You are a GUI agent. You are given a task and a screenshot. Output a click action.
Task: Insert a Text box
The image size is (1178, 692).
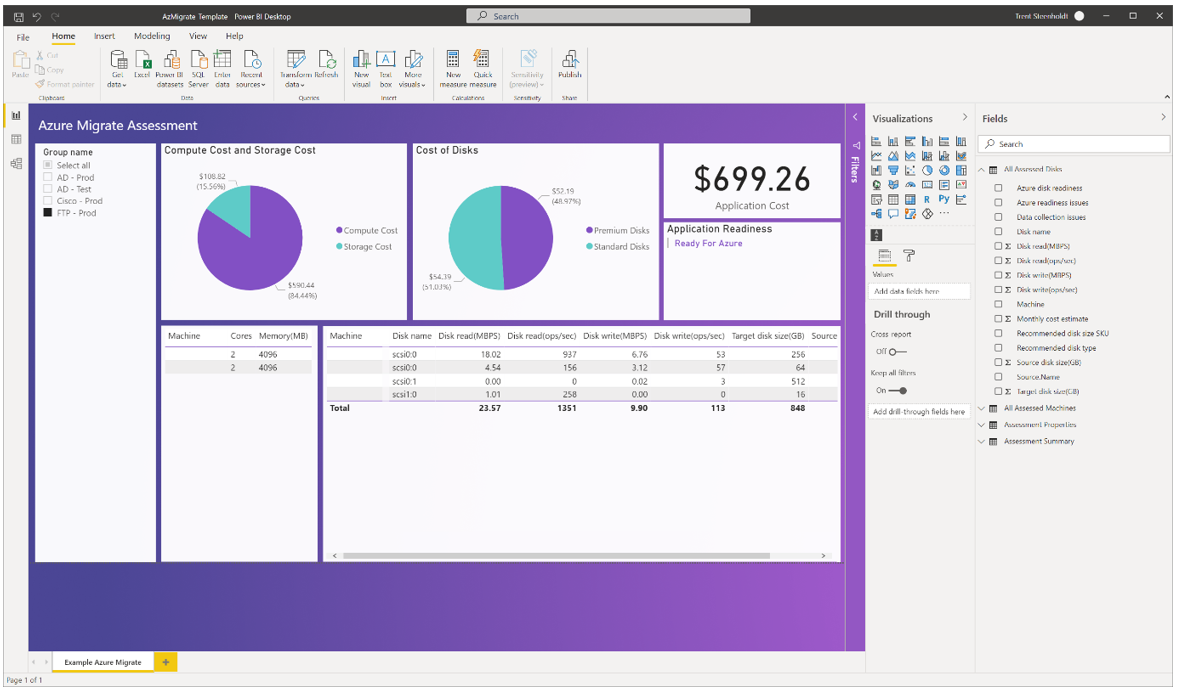[385, 68]
